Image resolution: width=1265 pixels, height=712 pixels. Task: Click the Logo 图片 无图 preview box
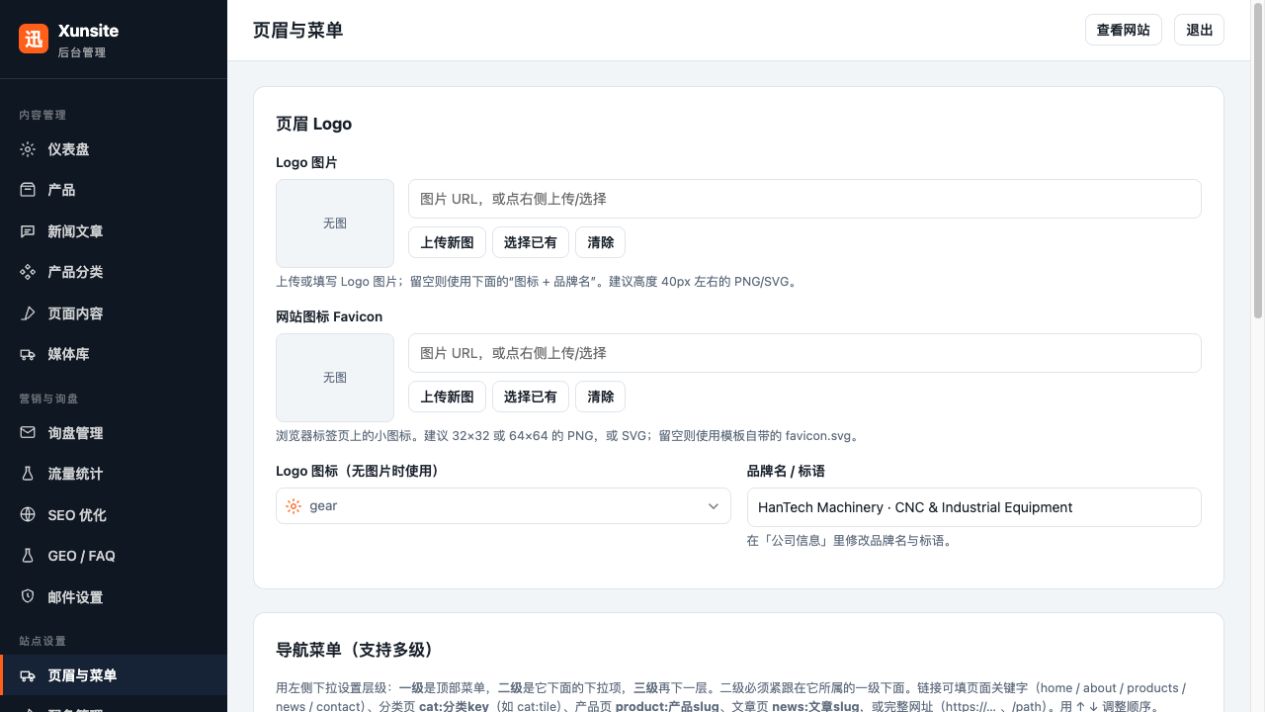[x=335, y=223]
